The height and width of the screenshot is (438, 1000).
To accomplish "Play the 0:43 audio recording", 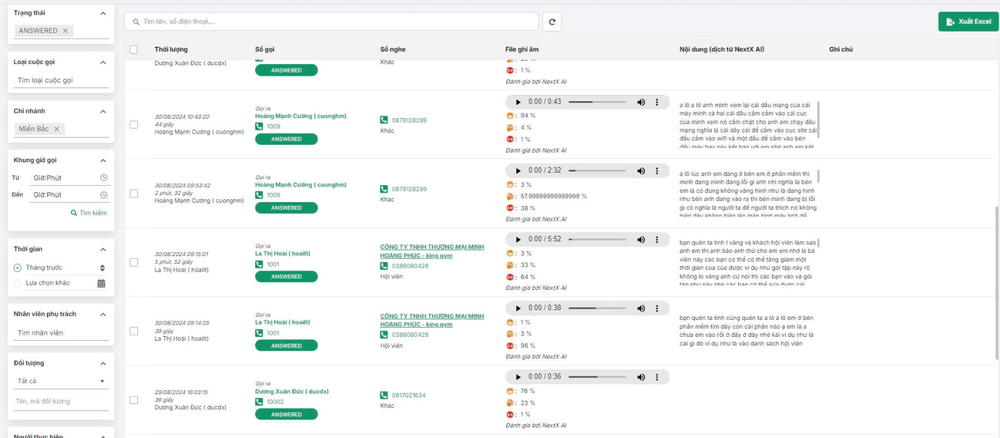I will [518, 102].
